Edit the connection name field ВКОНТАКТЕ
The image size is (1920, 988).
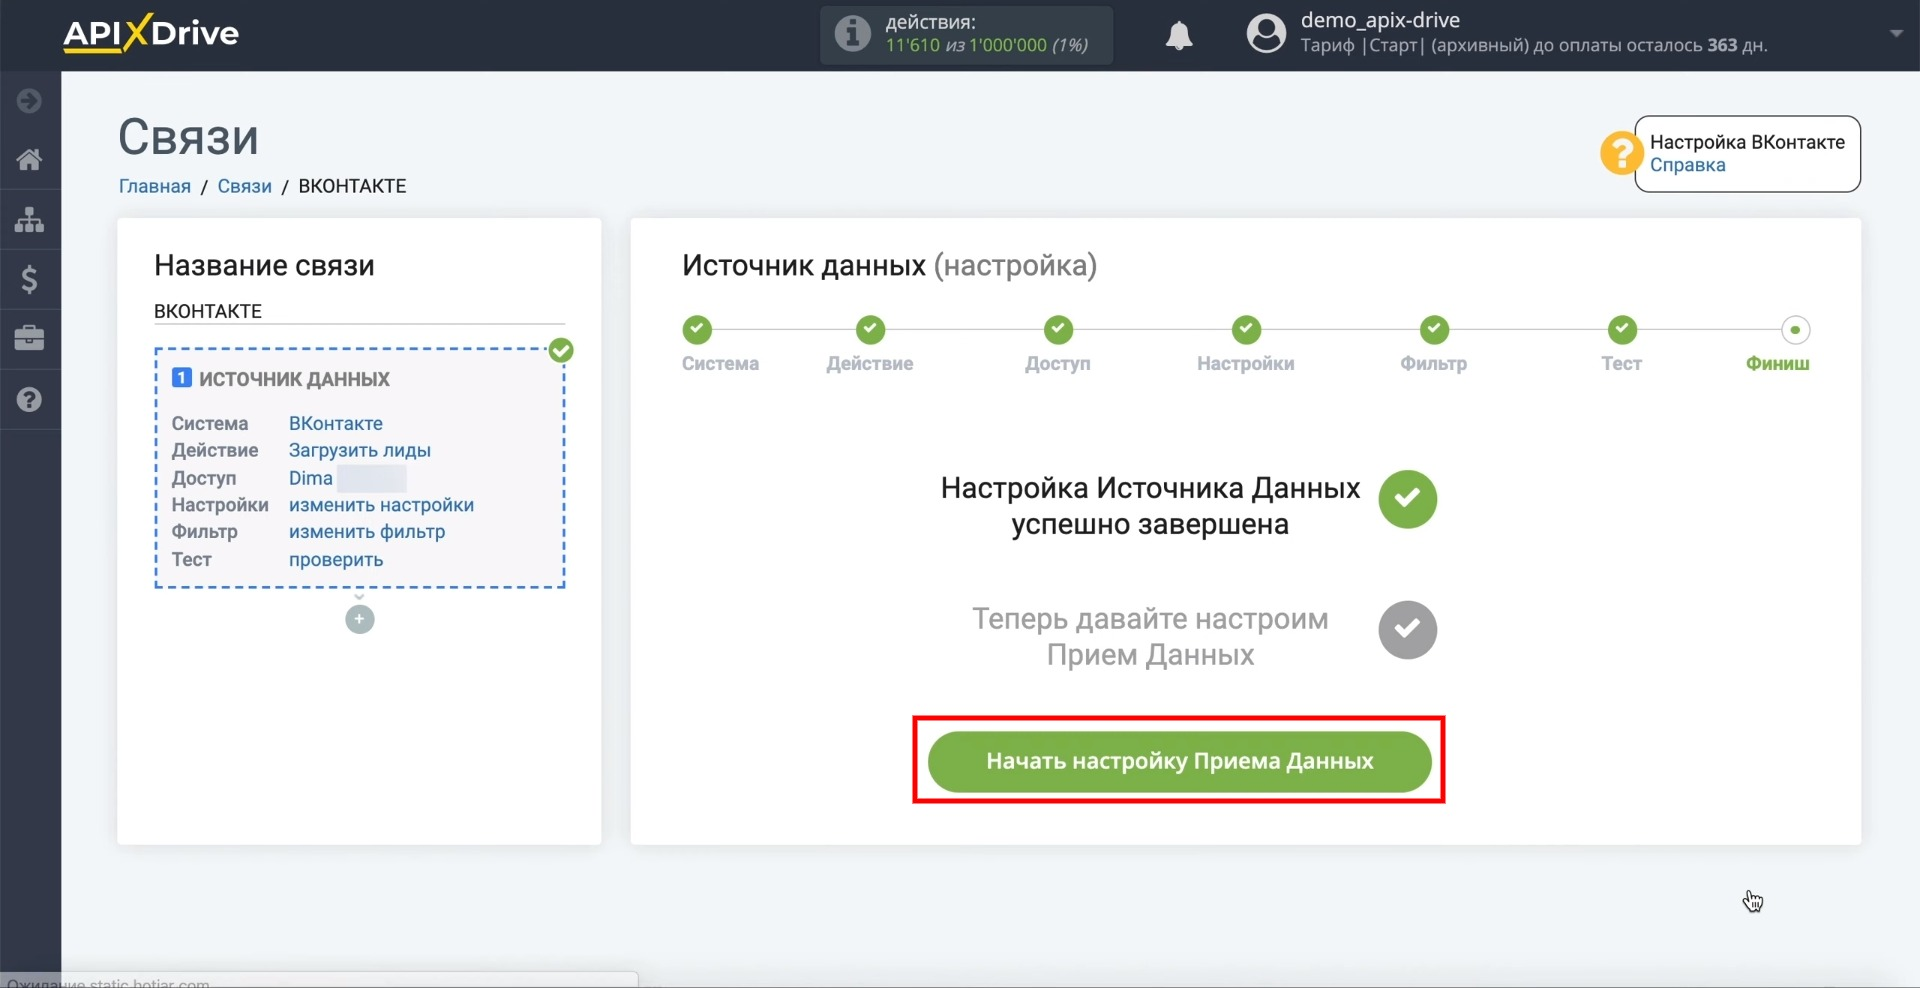359,311
